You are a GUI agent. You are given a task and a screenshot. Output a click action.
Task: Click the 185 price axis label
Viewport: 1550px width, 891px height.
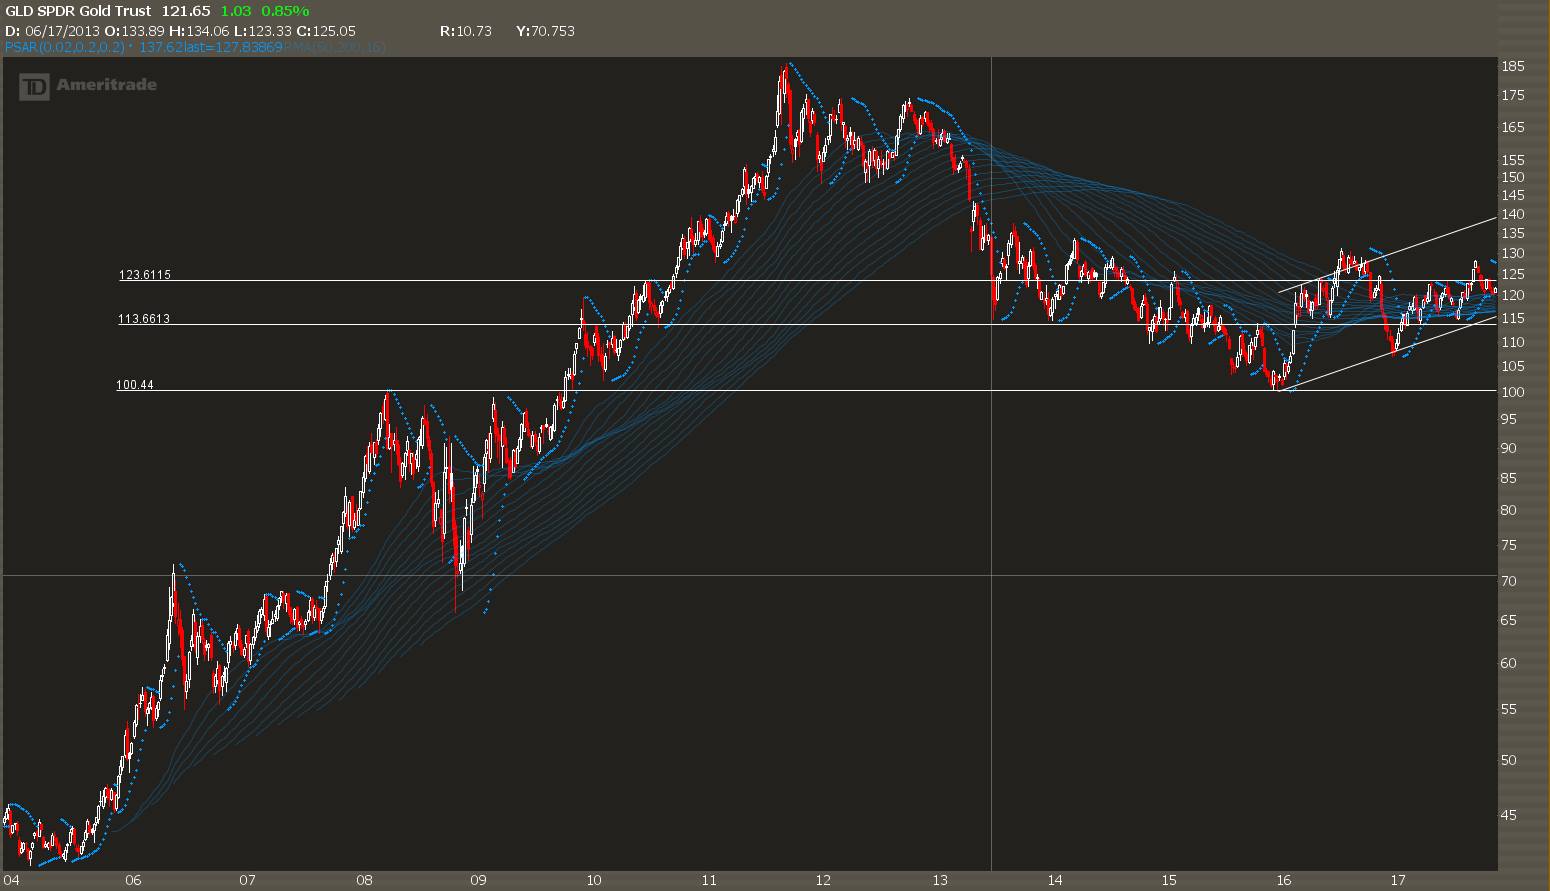(1512, 67)
